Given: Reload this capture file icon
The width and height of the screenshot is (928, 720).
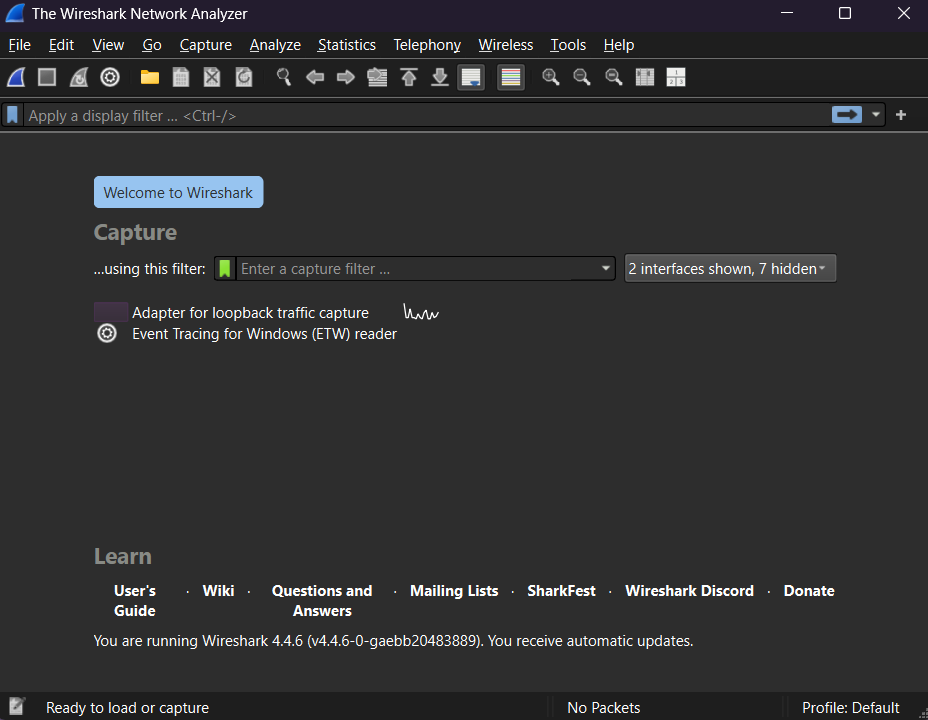Looking at the screenshot, I should [244, 77].
